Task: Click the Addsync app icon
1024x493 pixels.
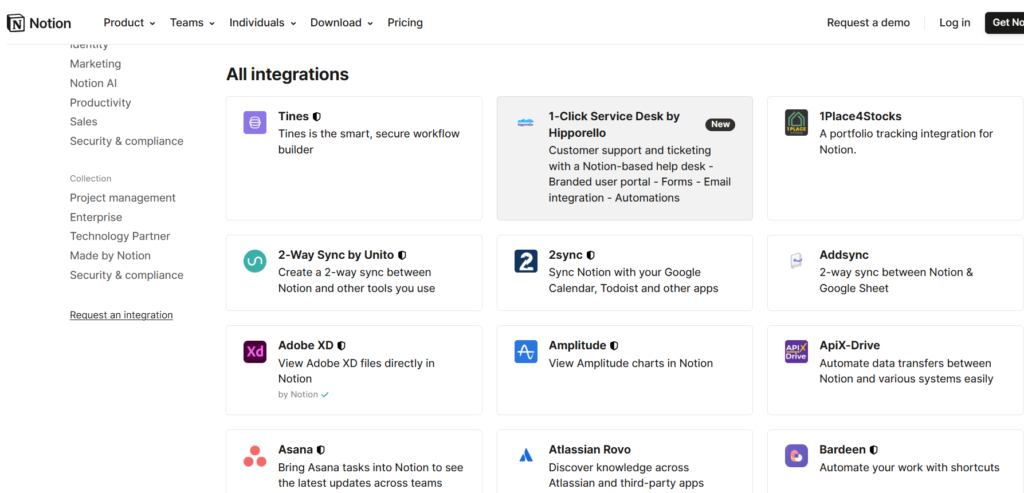Action: point(796,261)
